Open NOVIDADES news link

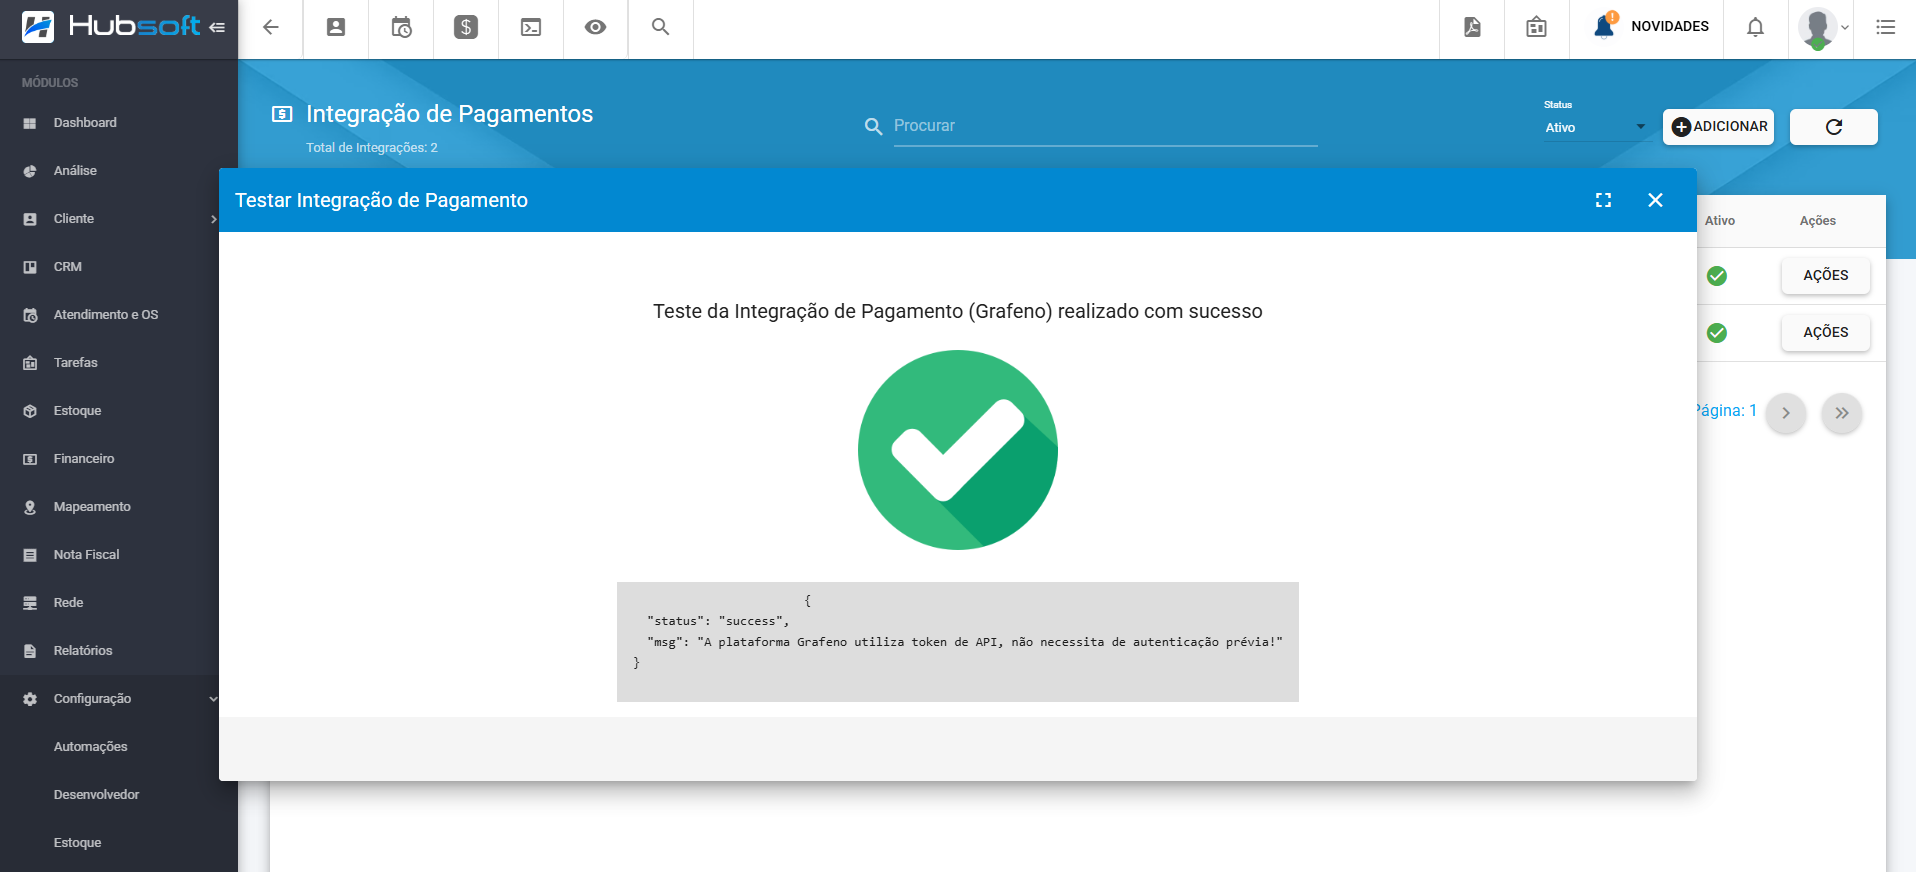[1670, 27]
